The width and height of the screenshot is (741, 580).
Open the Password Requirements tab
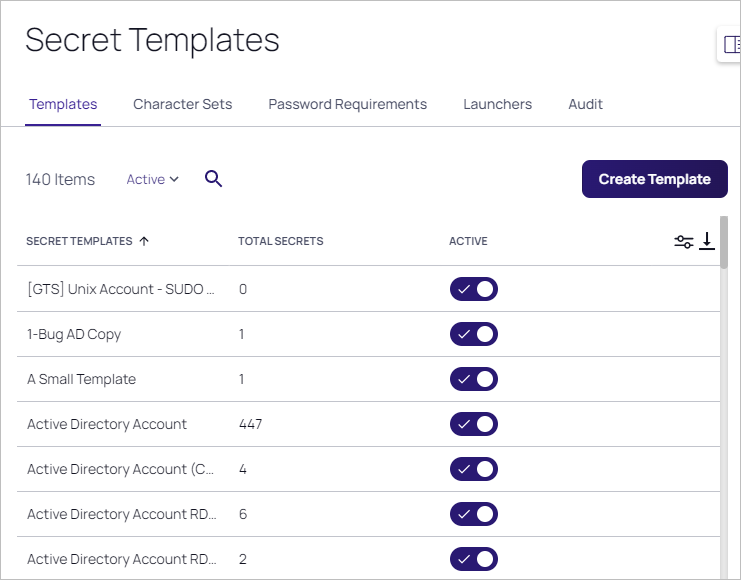(x=347, y=104)
